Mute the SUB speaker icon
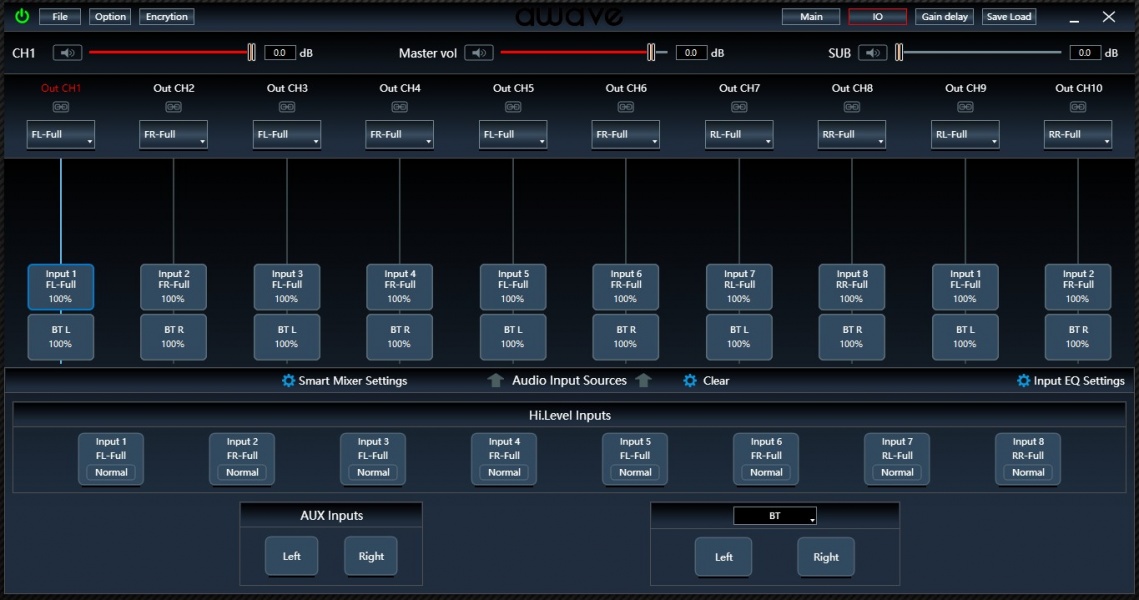This screenshot has width=1139, height=600. tap(872, 53)
